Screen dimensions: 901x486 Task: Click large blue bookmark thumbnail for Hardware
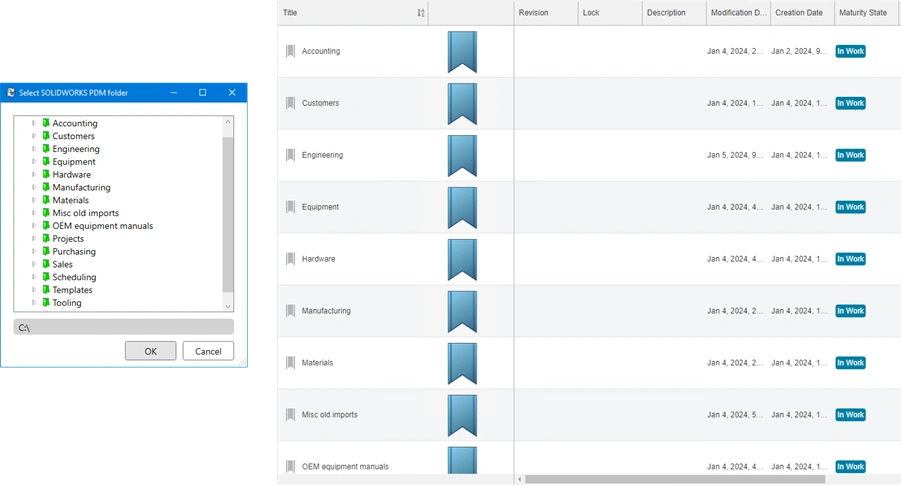click(x=462, y=260)
